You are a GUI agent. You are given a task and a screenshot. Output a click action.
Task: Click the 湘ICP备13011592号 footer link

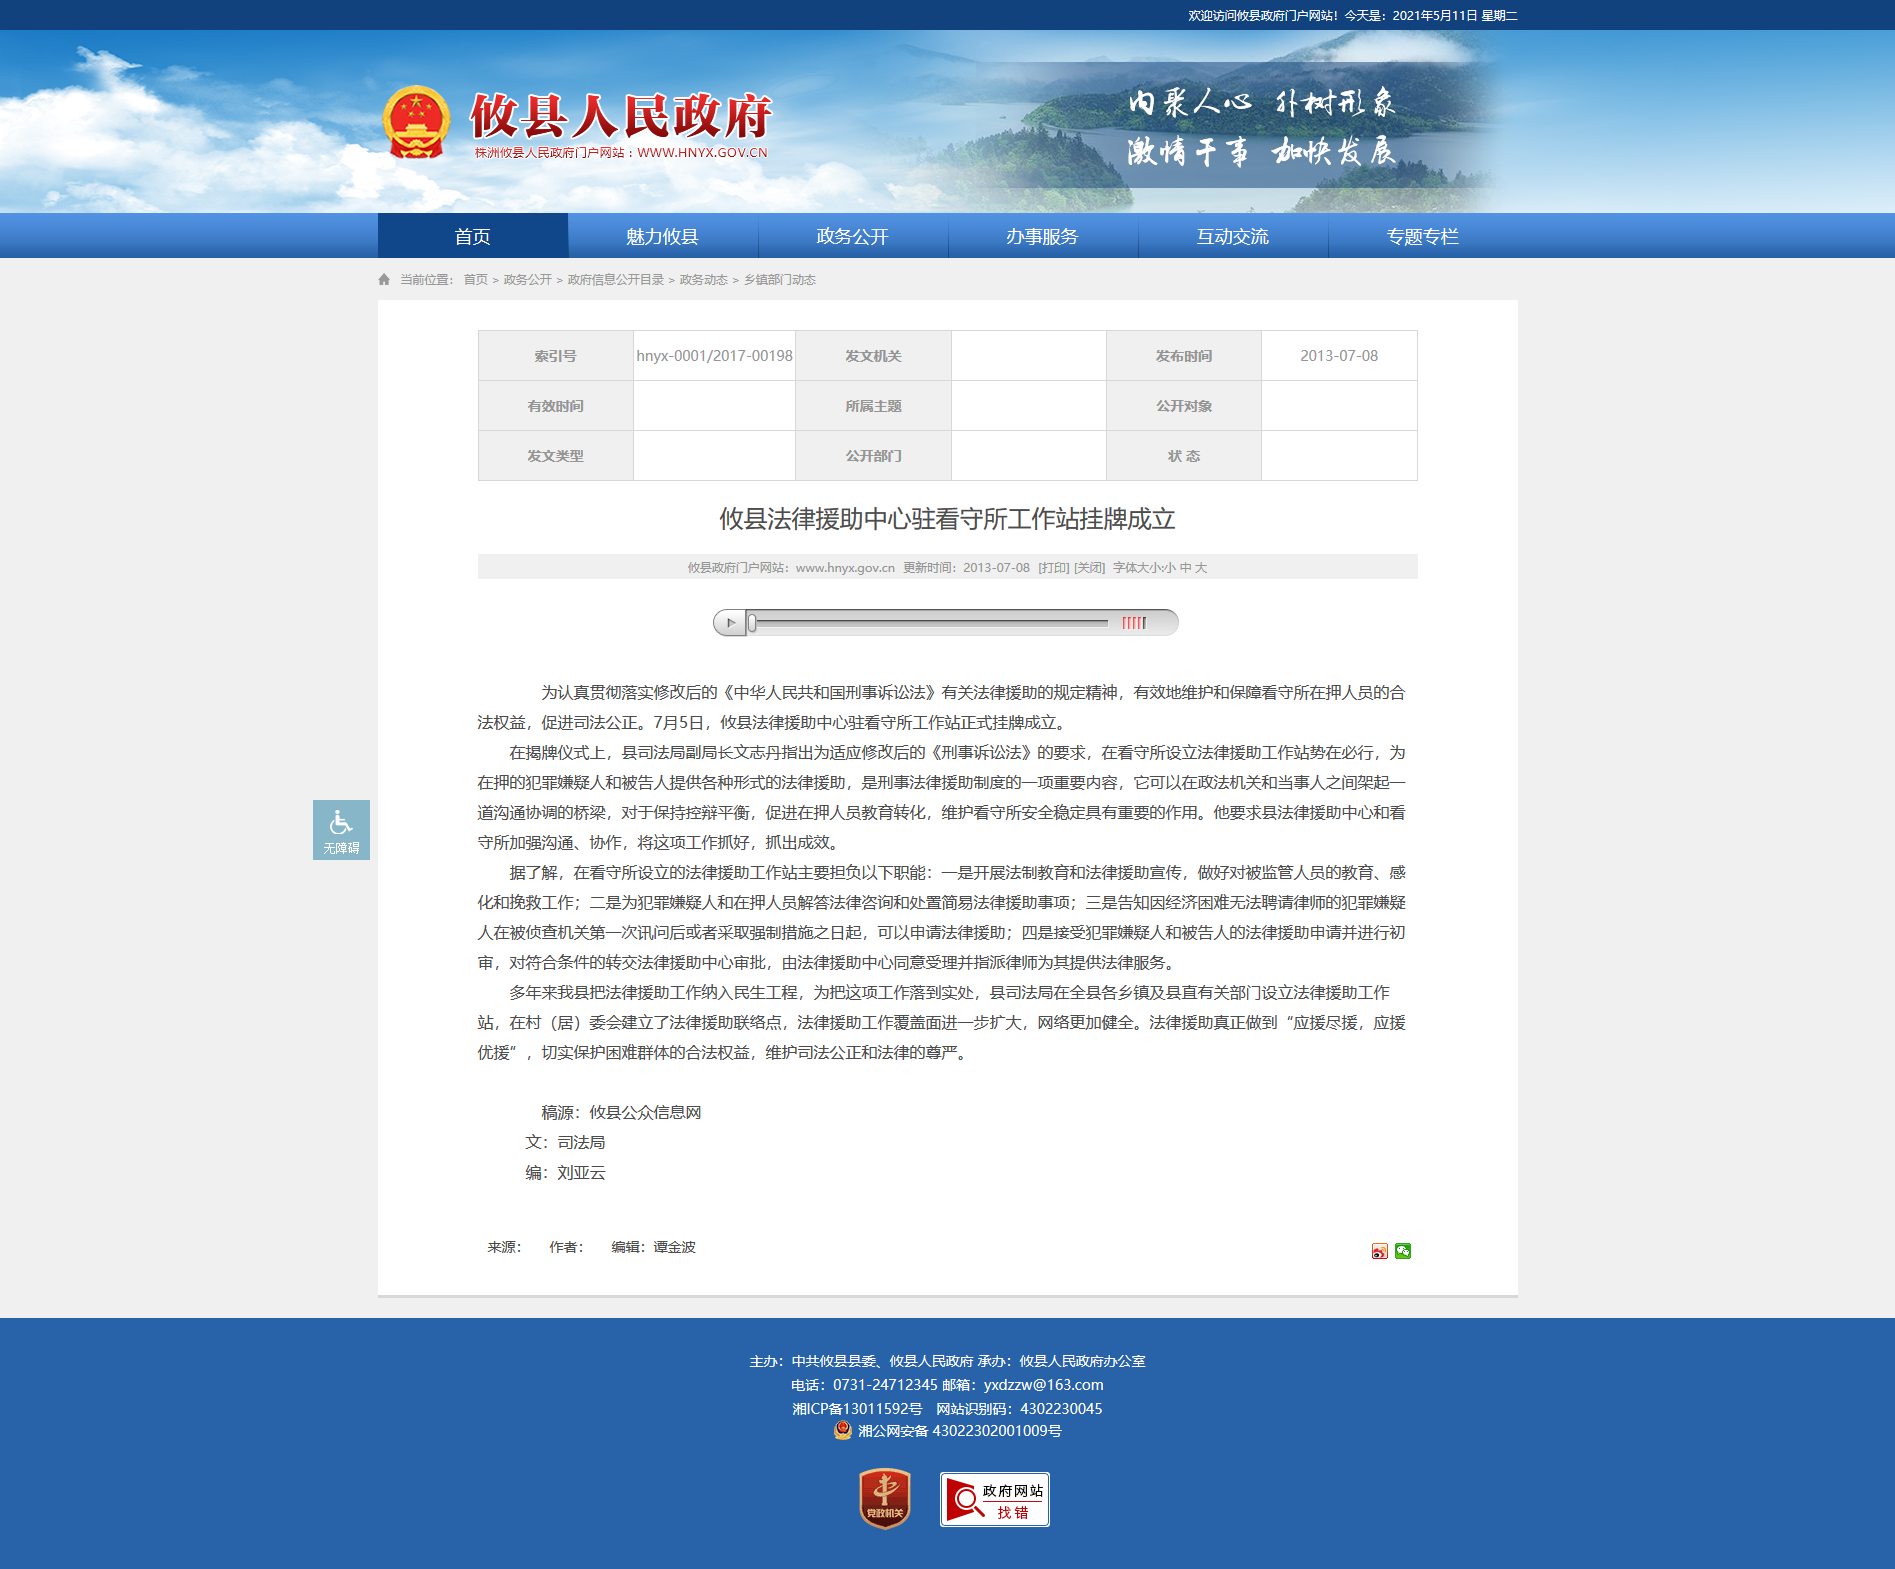(x=857, y=1408)
